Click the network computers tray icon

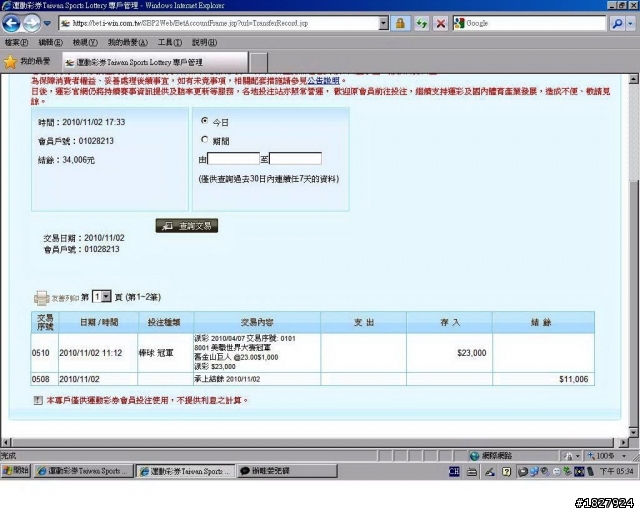(534, 472)
